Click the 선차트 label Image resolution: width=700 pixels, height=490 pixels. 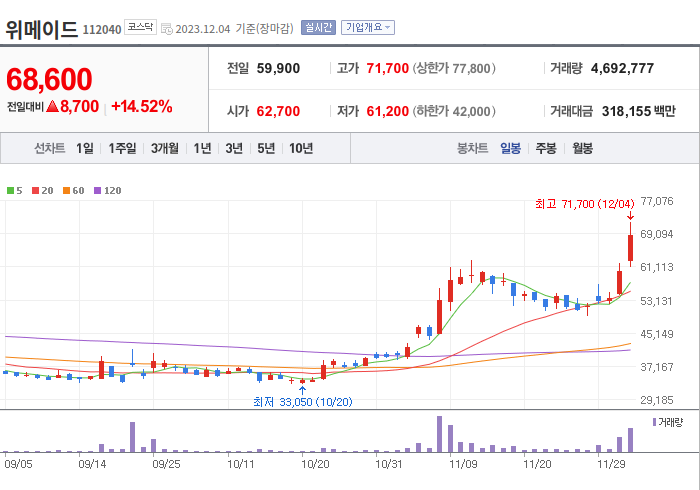point(50,148)
